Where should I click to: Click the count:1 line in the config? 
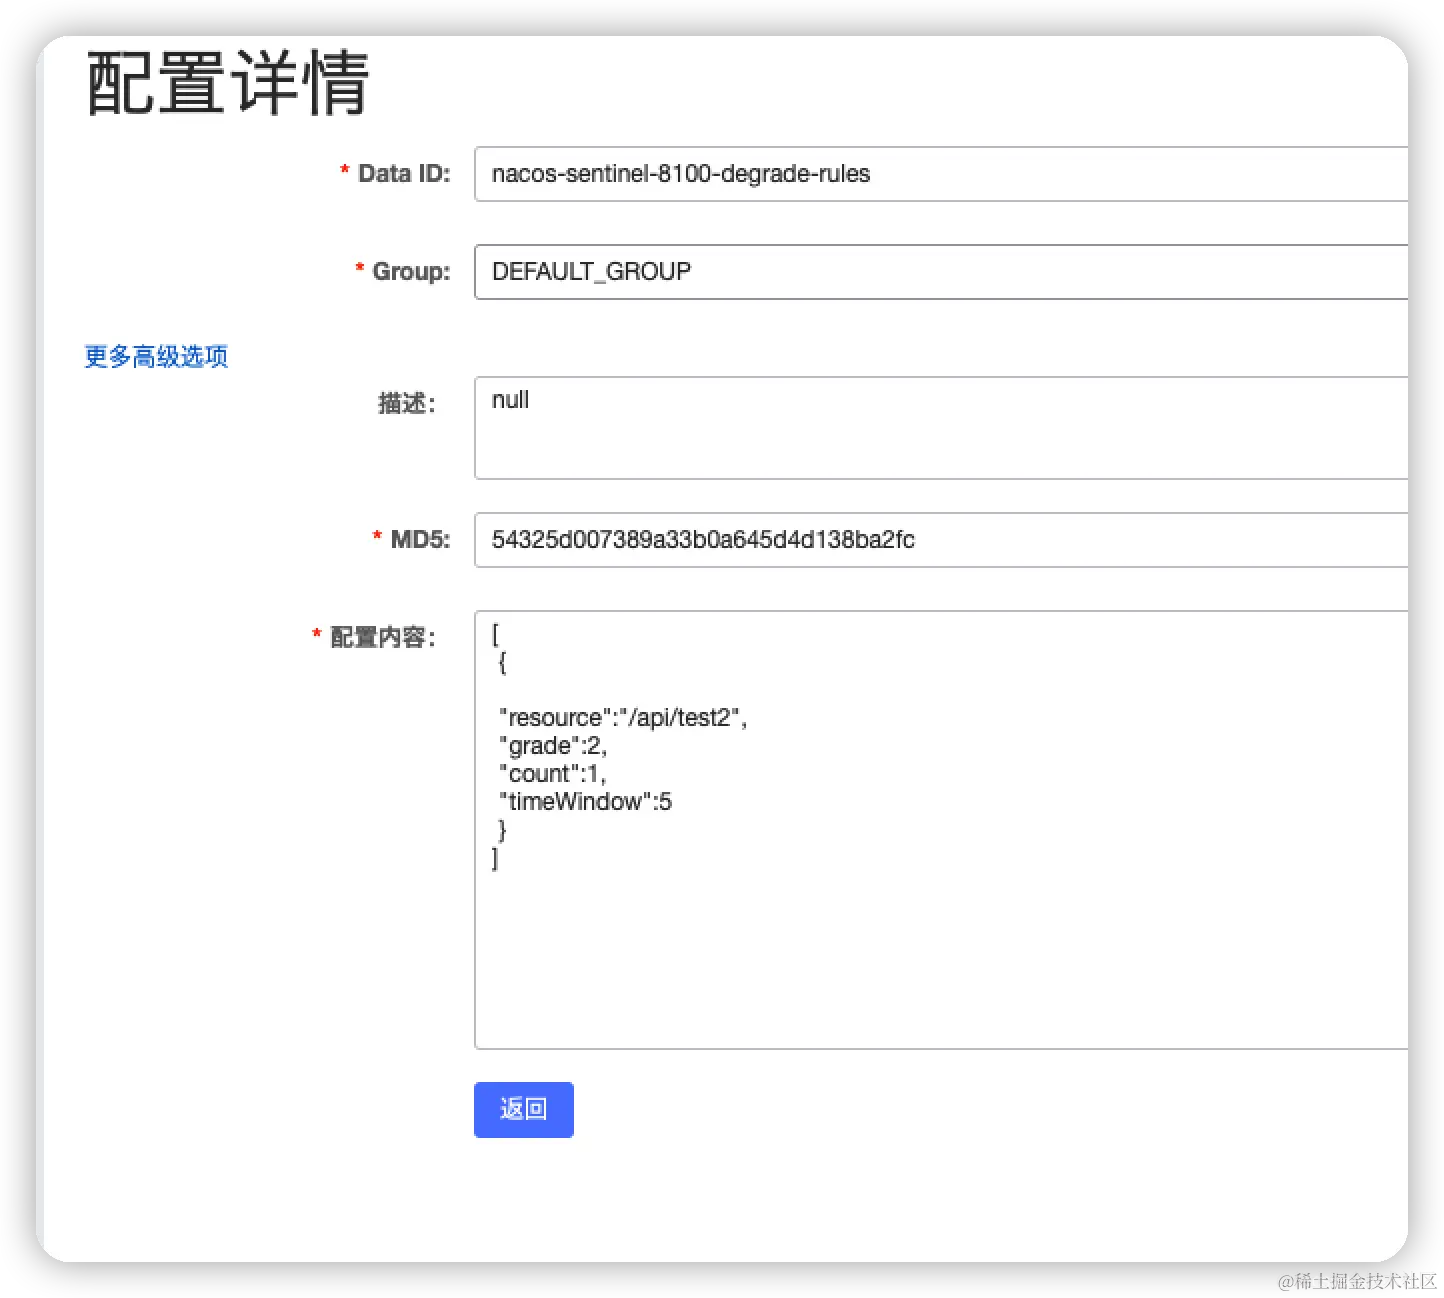pyautogui.click(x=551, y=773)
